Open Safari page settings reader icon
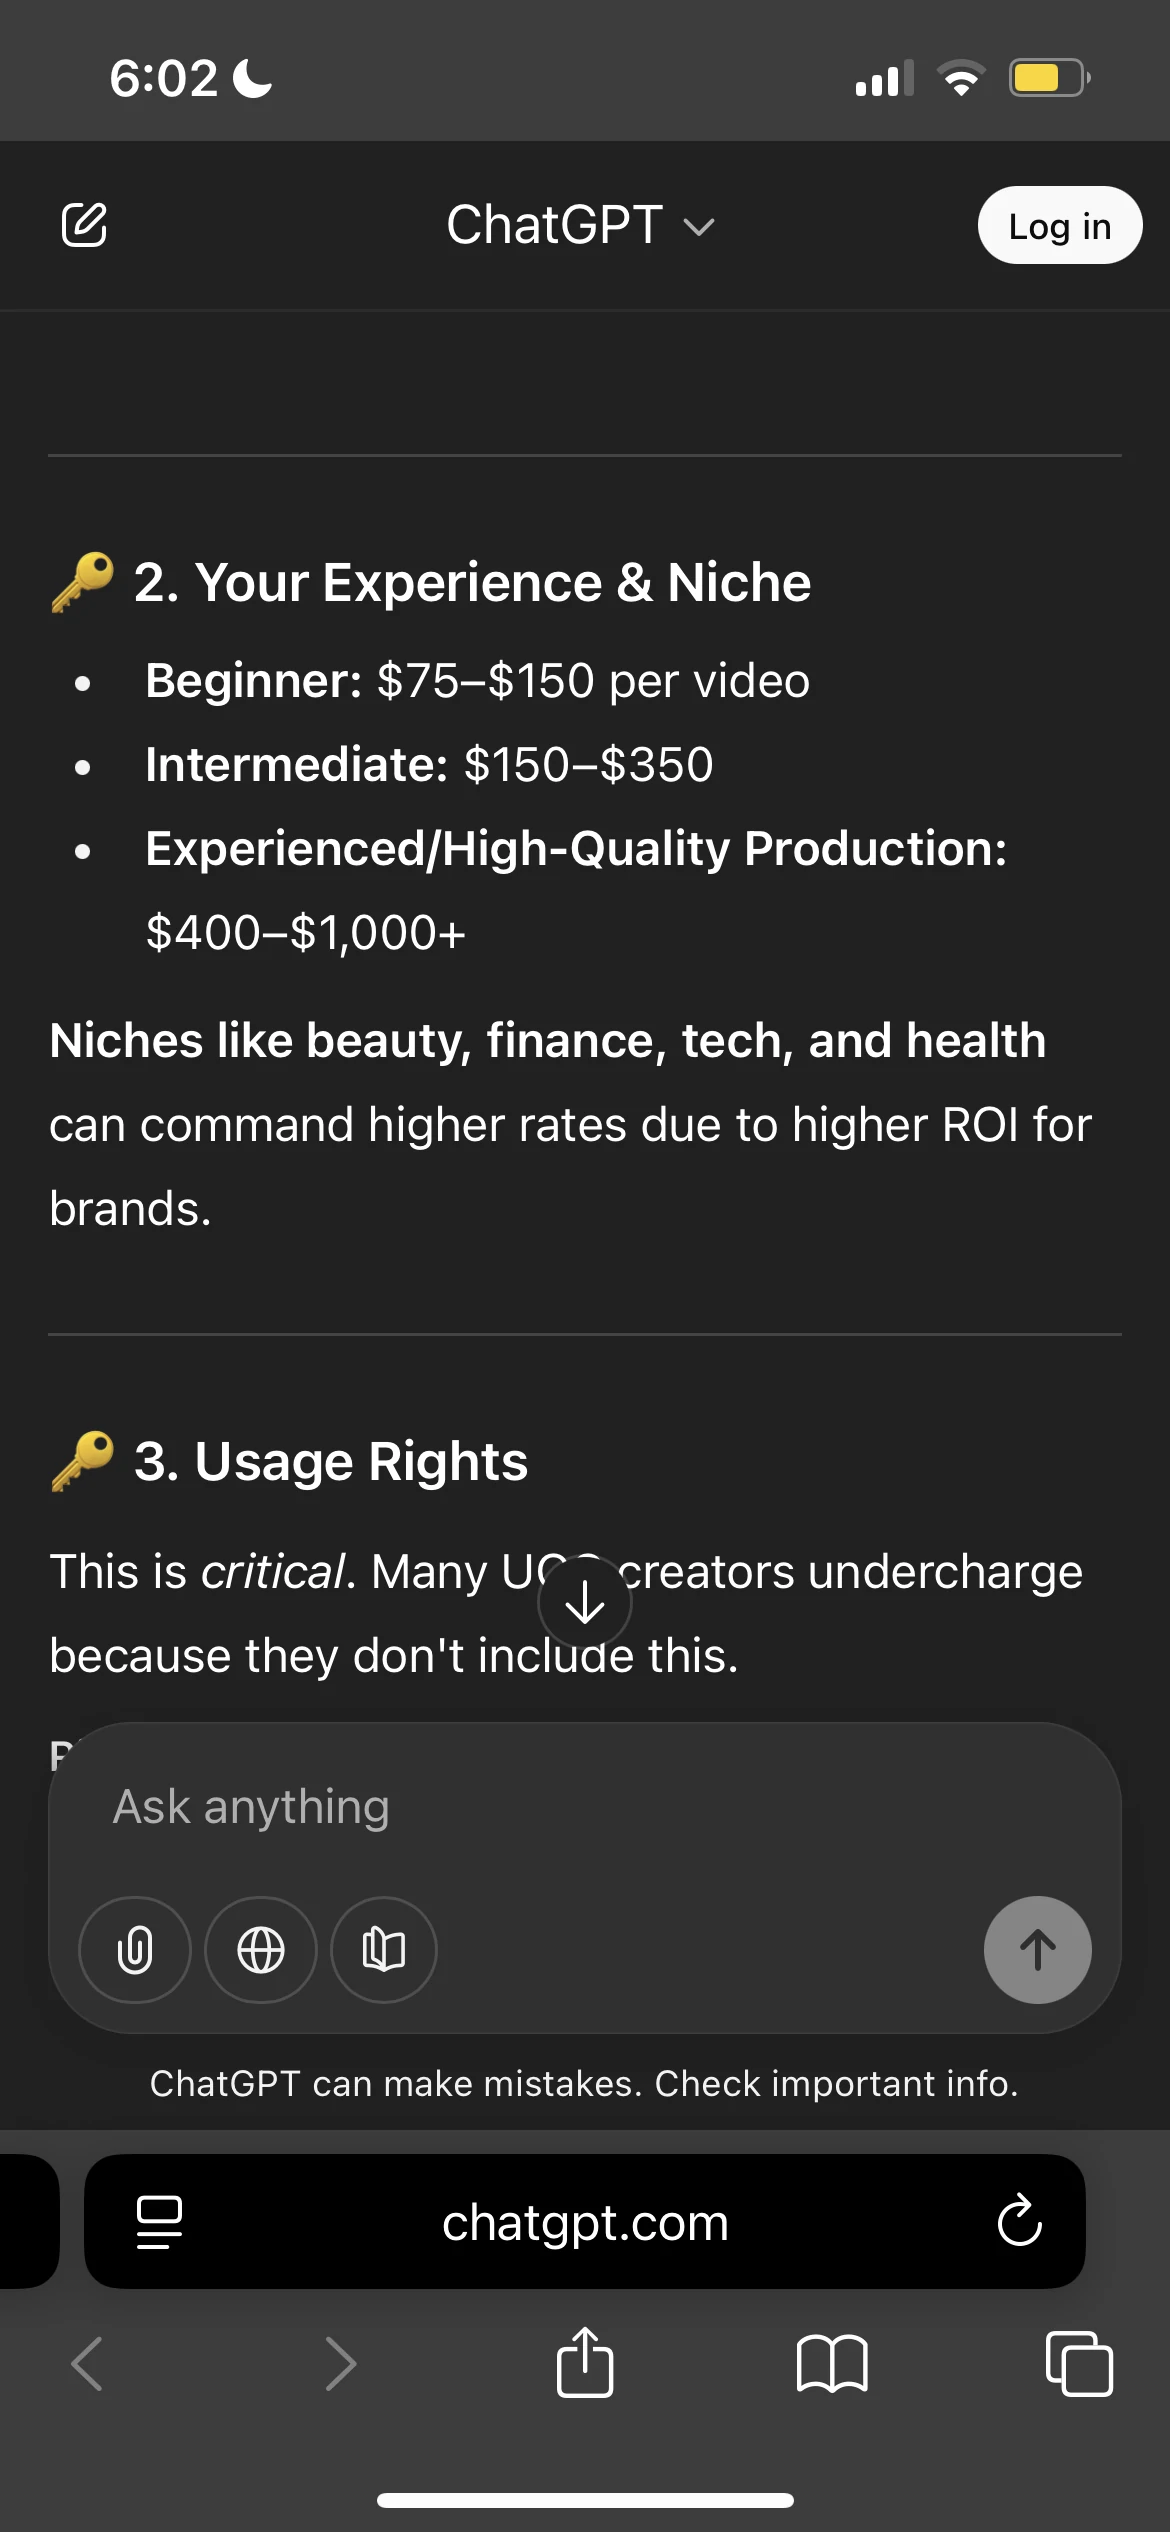The height and width of the screenshot is (2532, 1170). (x=159, y=2222)
